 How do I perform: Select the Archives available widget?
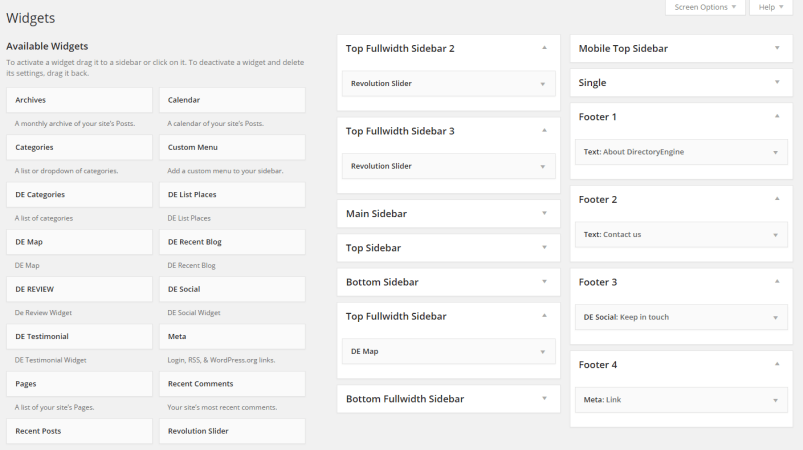pos(79,100)
